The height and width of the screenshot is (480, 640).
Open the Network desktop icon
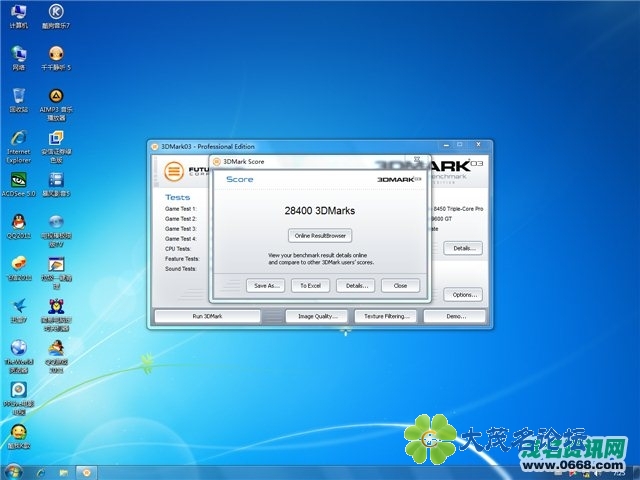[x=18, y=58]
